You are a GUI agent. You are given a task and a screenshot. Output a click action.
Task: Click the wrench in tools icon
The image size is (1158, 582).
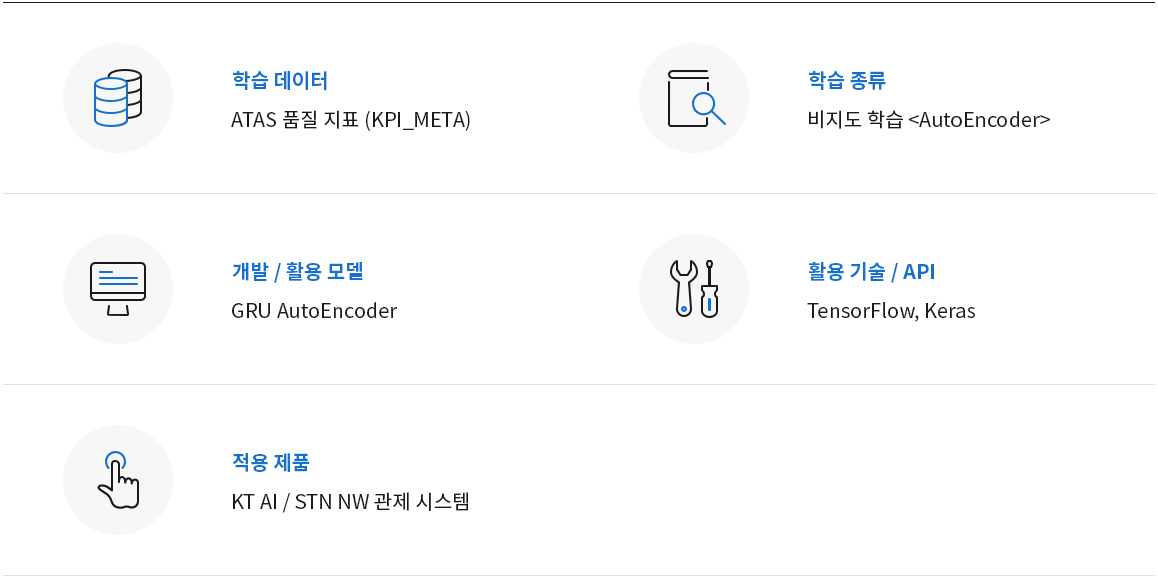[683, 289]
